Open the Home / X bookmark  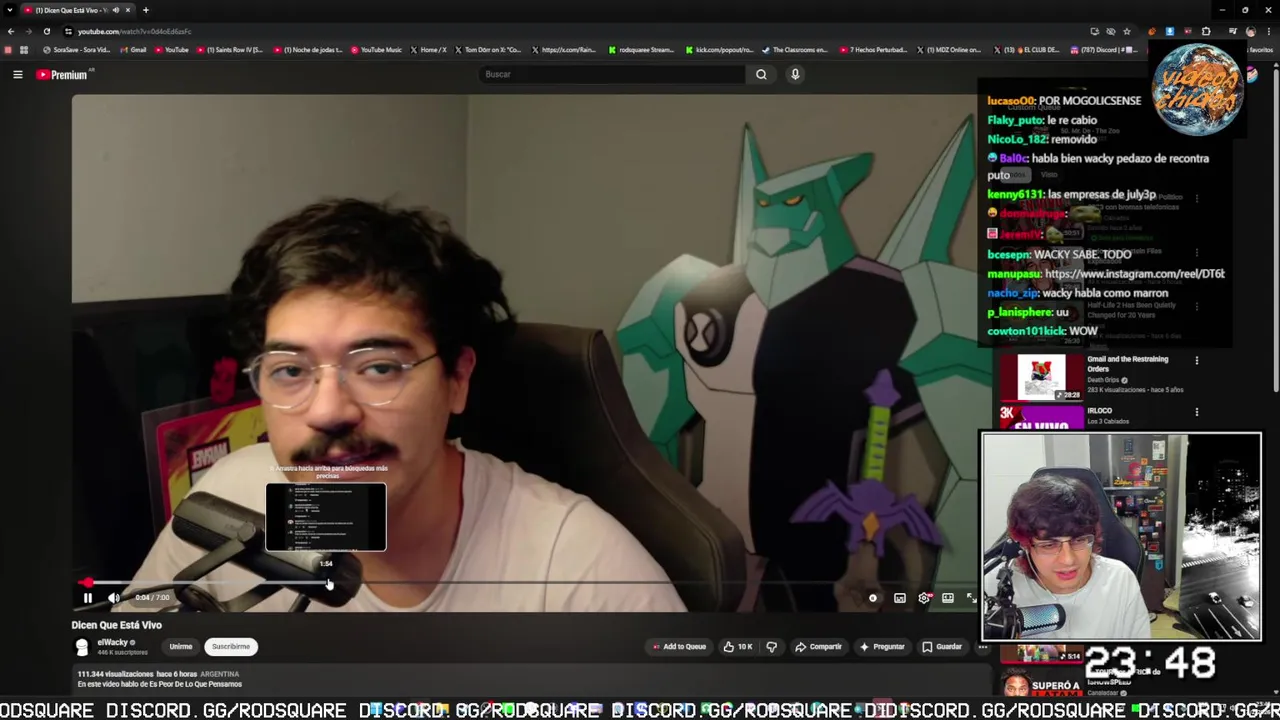tap(428, 50)
